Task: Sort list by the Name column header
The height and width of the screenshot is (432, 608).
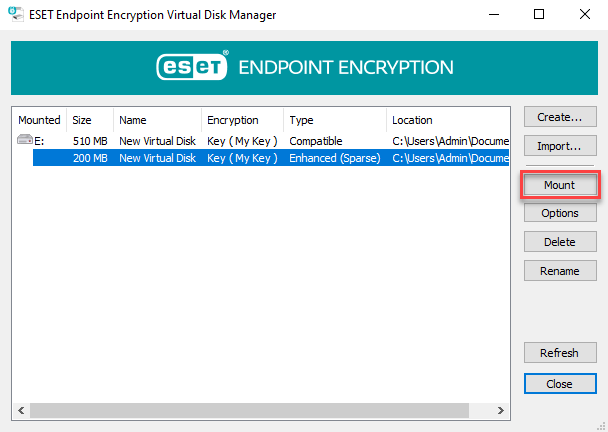Action: tap(157, 120)
